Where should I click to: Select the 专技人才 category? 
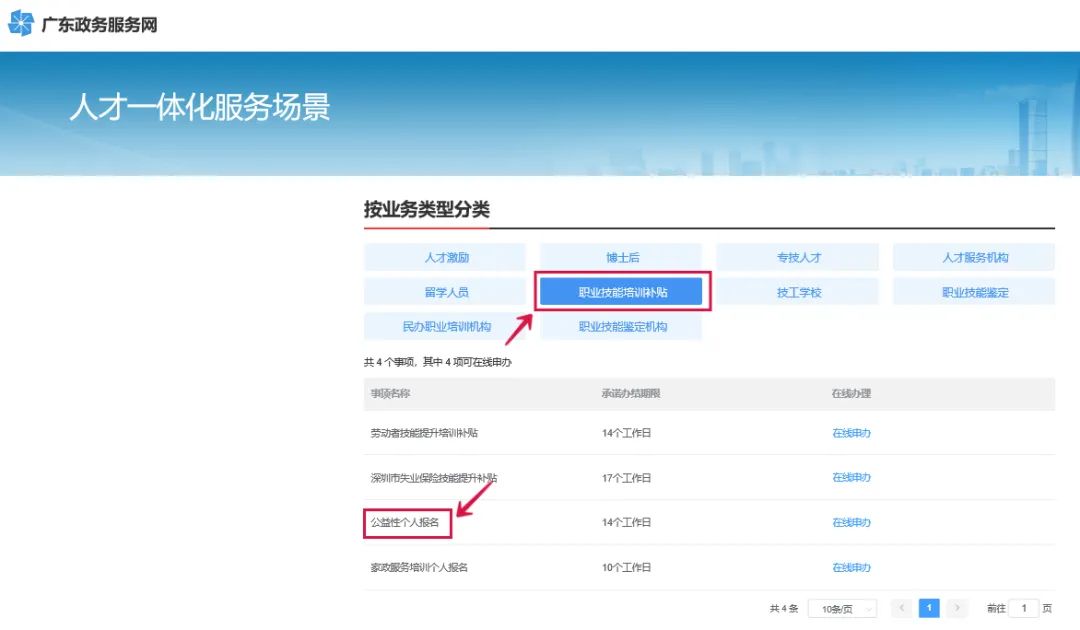point(799,257)
